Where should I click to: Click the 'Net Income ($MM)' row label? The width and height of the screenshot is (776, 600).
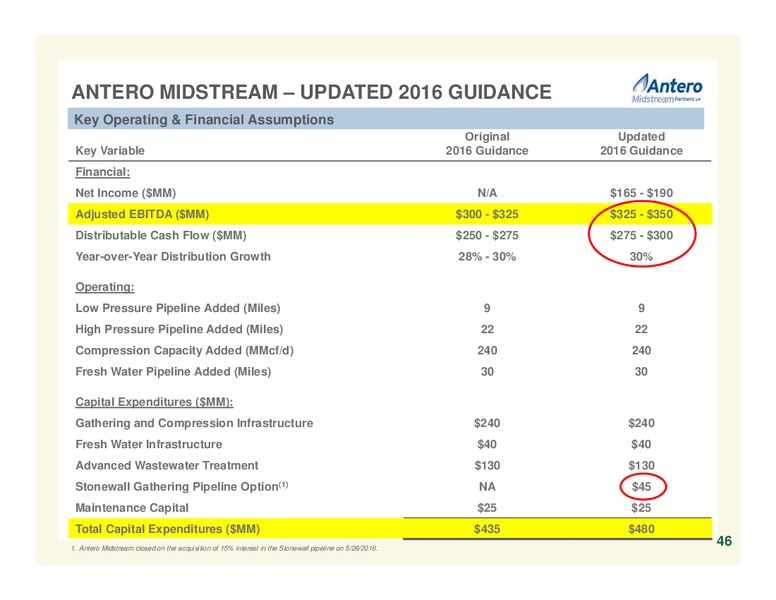[x=126, y=193]
